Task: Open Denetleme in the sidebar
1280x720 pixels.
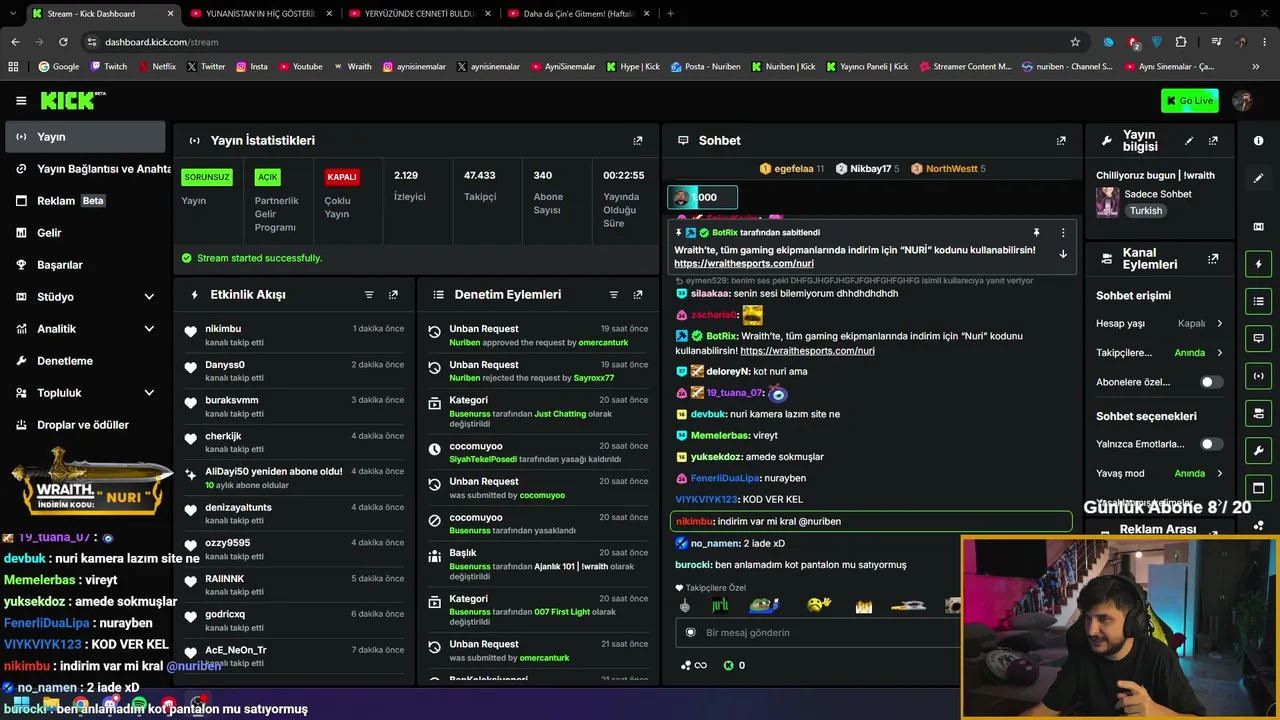Action: pyautogui.click(x=85, y=361)
